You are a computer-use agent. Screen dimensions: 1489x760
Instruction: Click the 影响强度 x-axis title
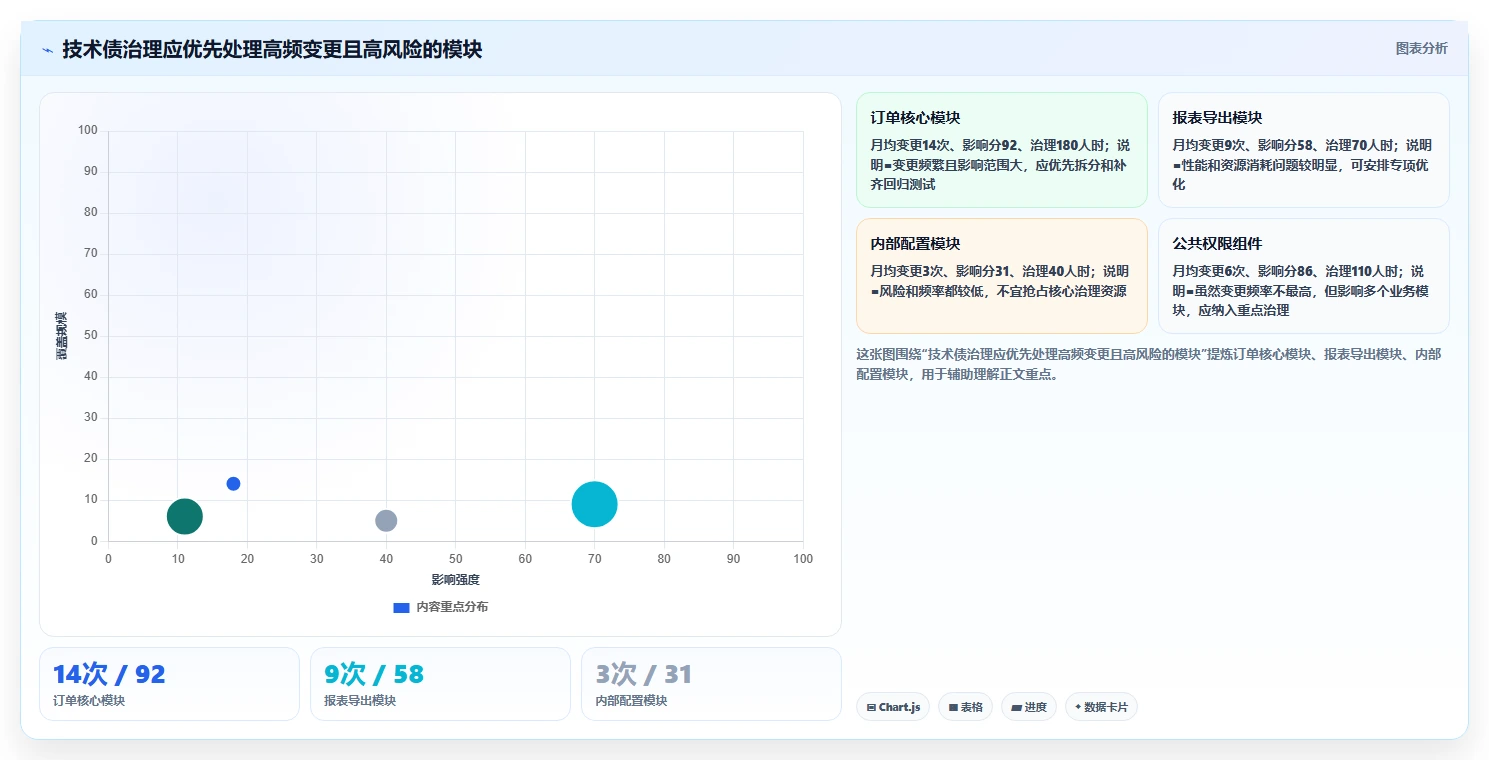456,580
